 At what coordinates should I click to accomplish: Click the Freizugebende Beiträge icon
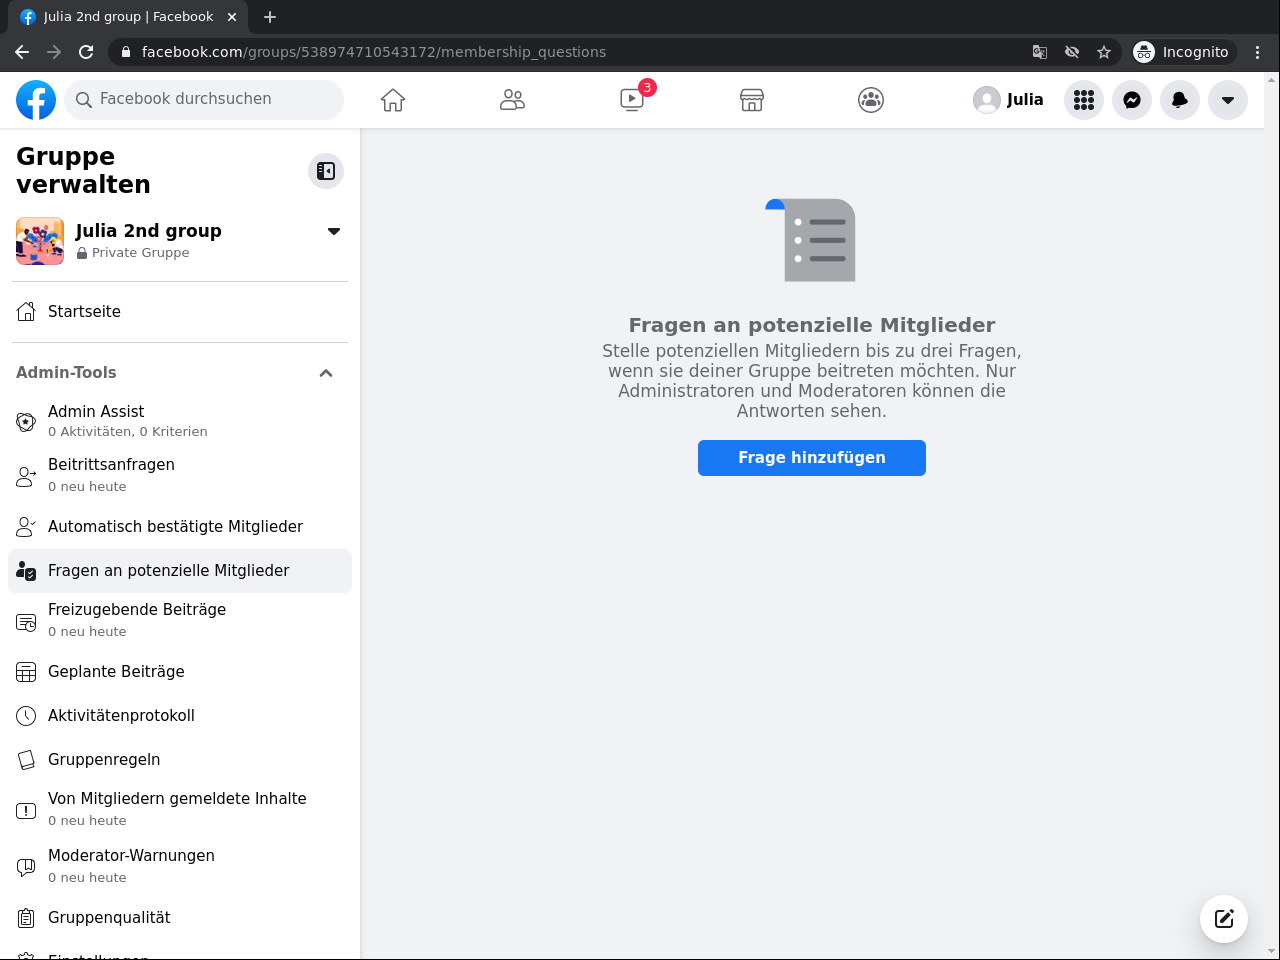tap(26, 622)
